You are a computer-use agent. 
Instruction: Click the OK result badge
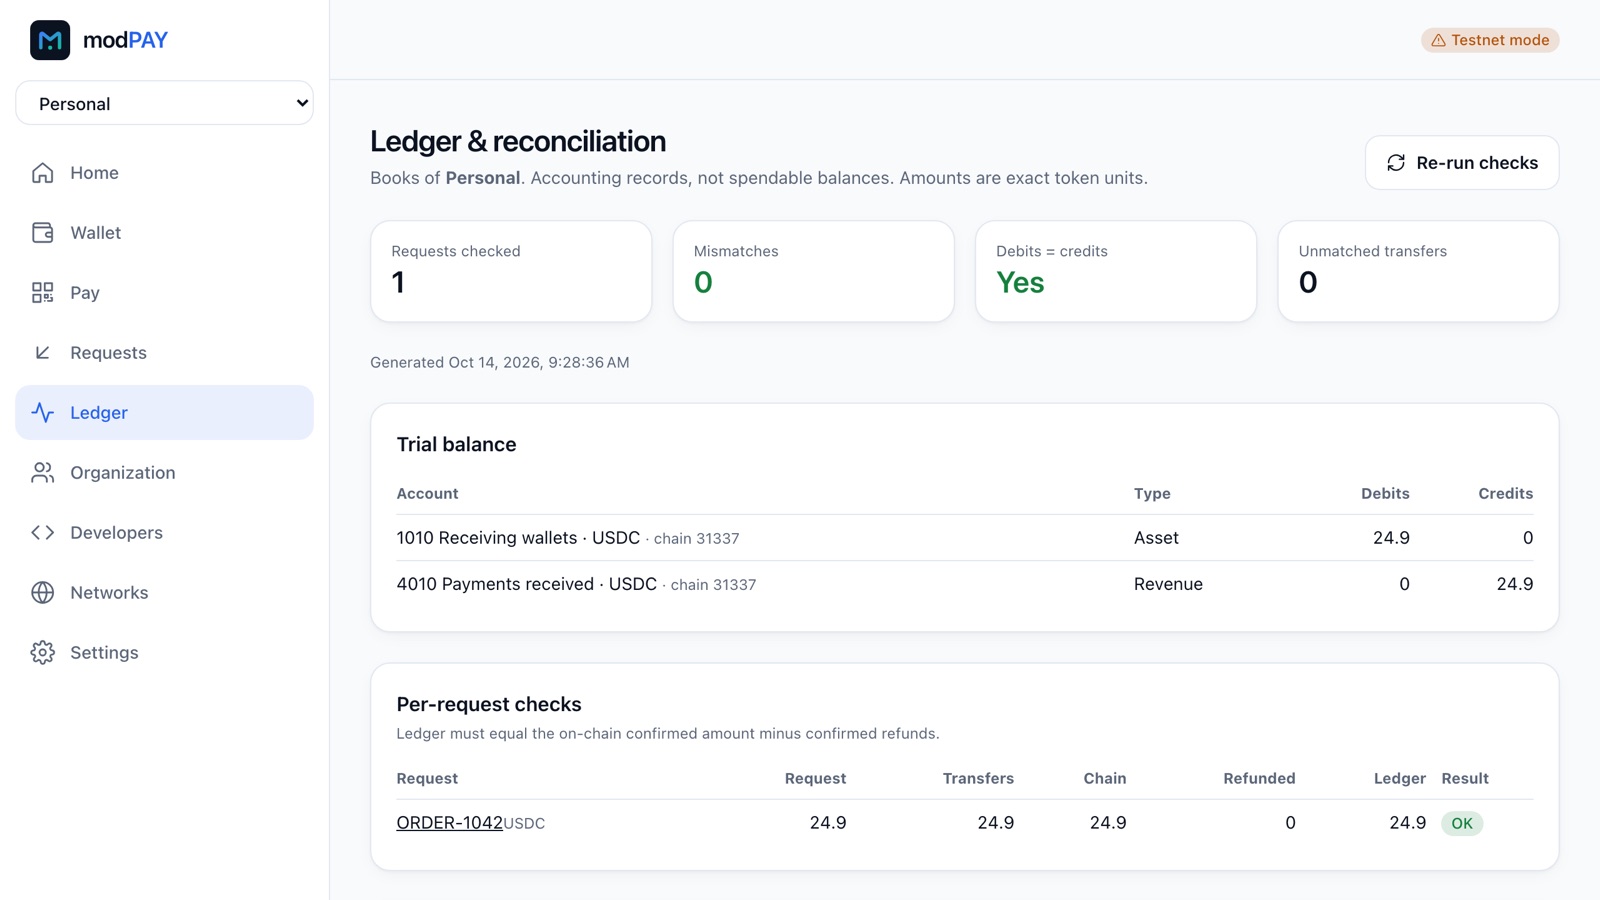[1462, 824]
